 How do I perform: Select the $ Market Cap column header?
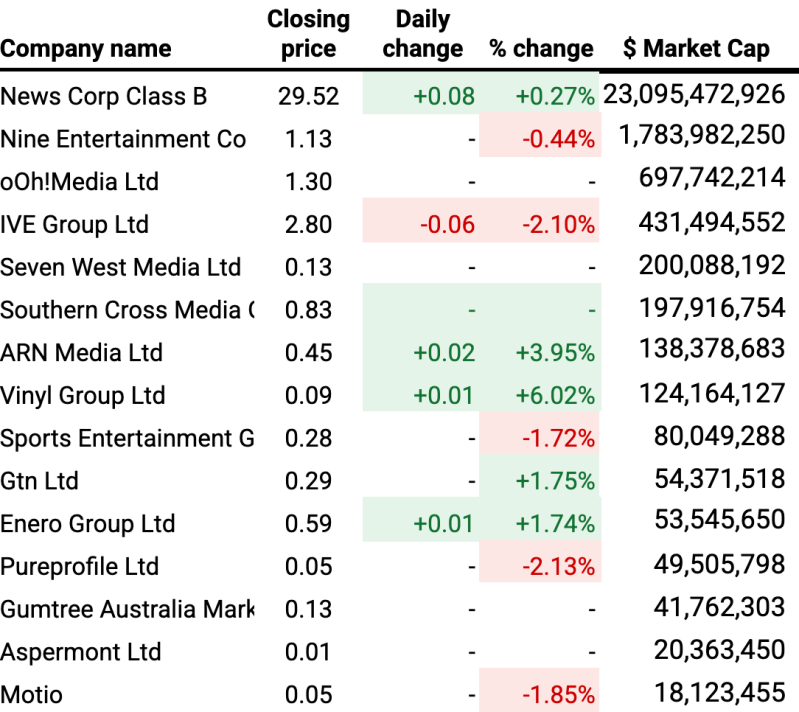pos(696,48)
